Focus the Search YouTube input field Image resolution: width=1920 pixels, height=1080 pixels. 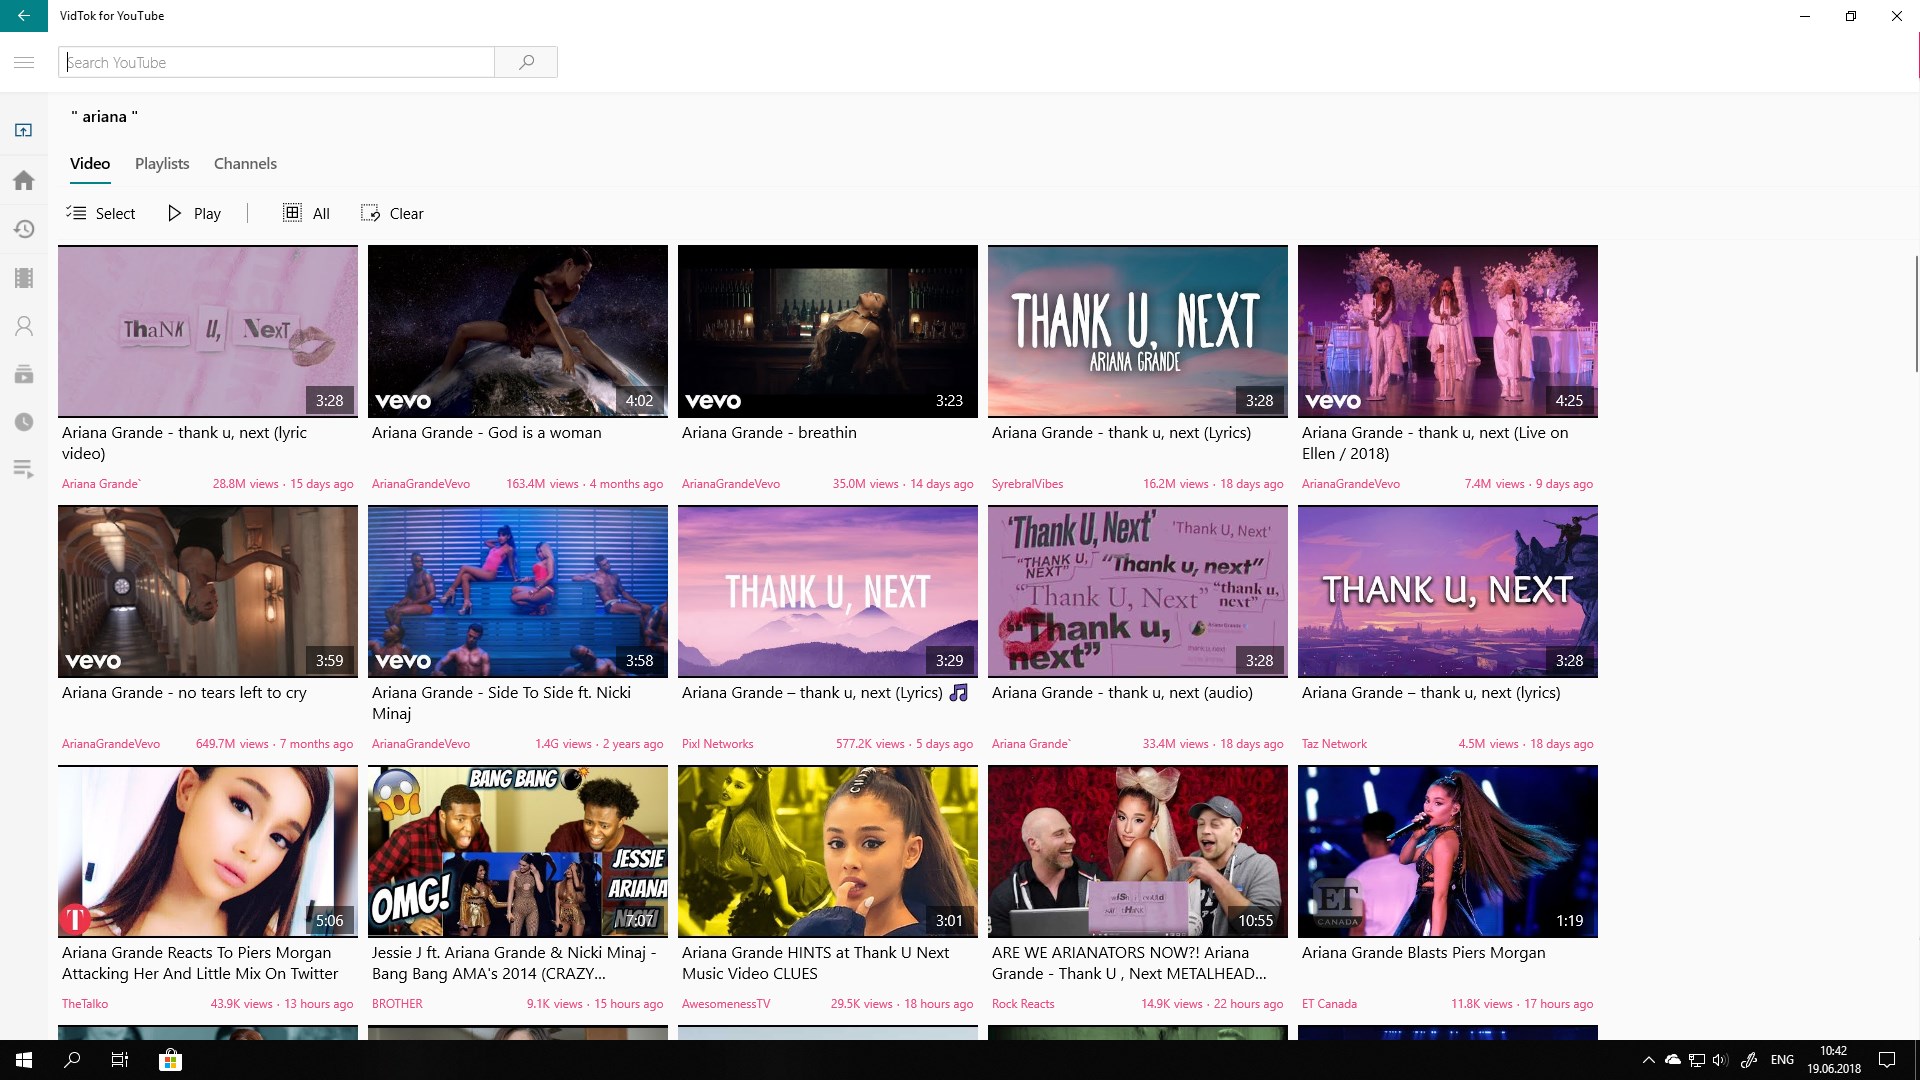click(277, 62)
